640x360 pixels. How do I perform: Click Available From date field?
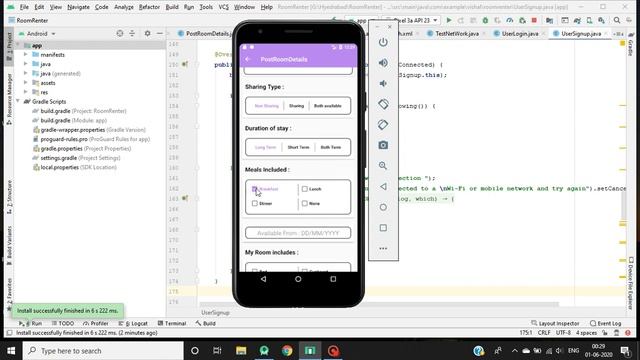[298, 233]
